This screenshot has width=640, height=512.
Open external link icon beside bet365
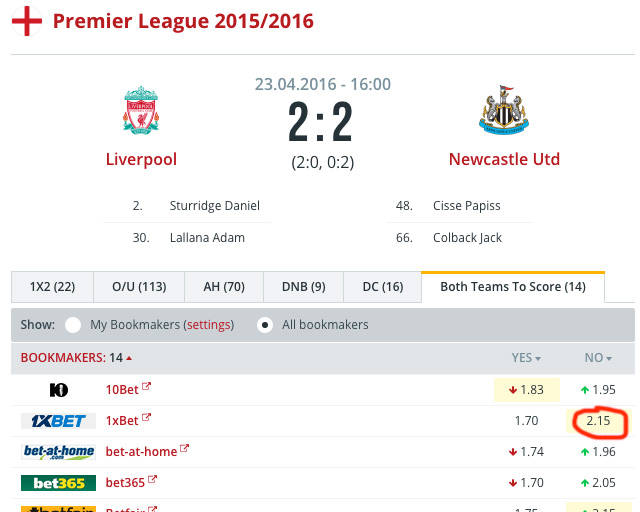tap(152, 479)
